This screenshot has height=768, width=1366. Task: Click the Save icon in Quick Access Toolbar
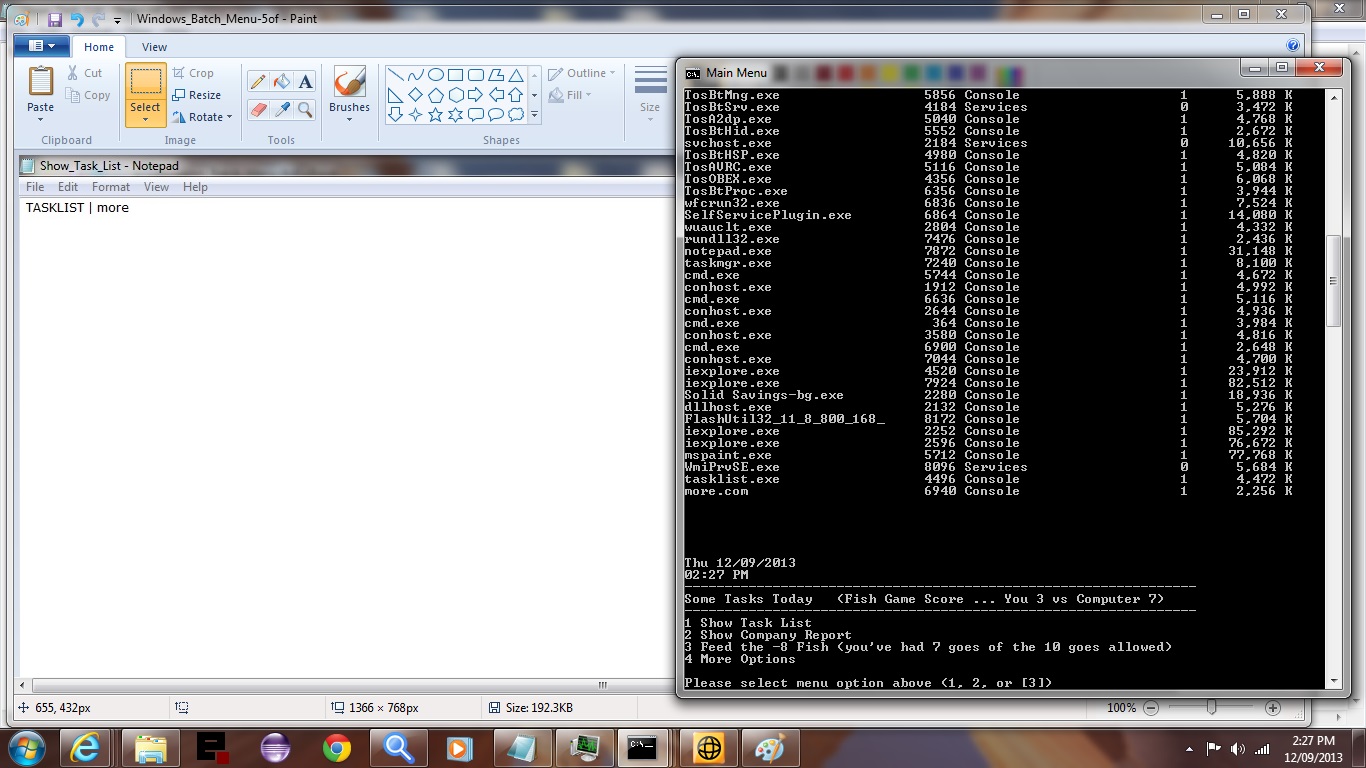pyautogui.click(x=55, y=19)
